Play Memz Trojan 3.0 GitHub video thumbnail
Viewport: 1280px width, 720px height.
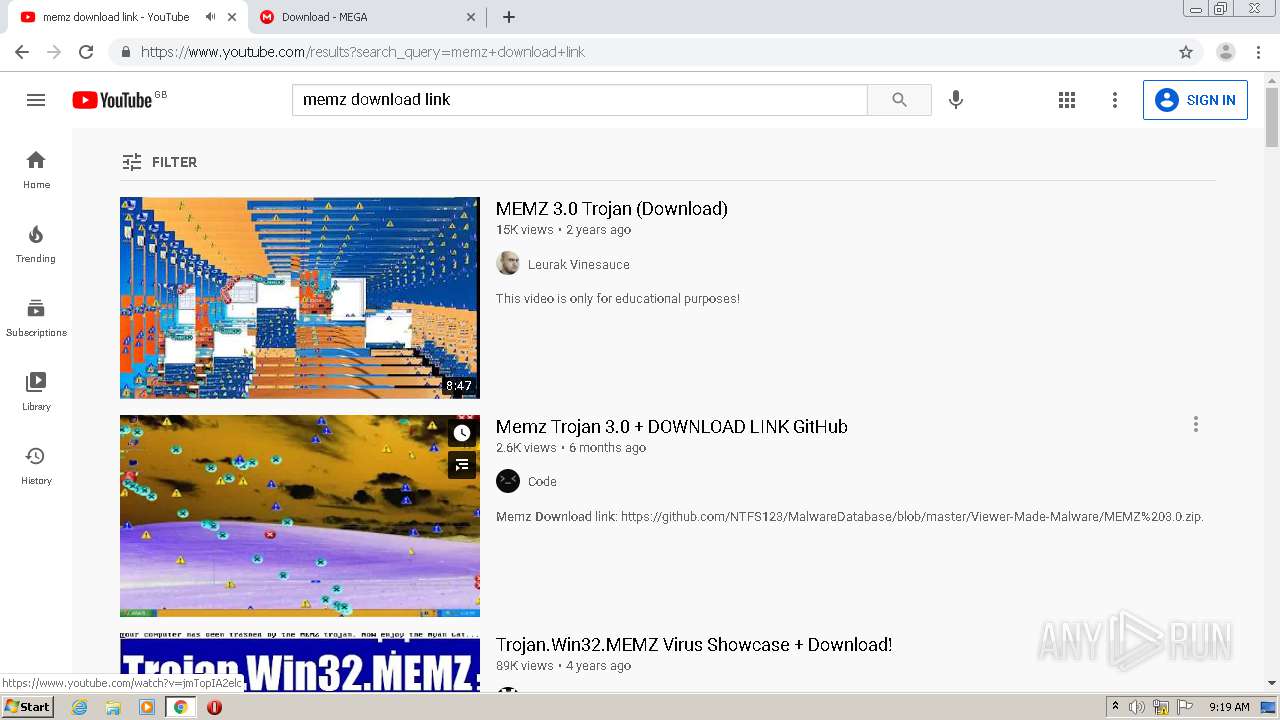300,516
